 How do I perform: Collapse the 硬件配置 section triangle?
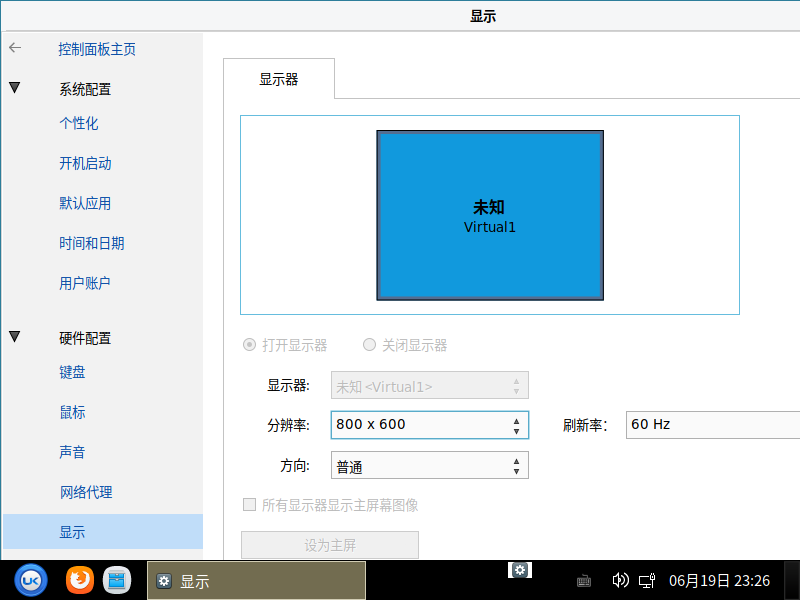click(x=15, y=337)
